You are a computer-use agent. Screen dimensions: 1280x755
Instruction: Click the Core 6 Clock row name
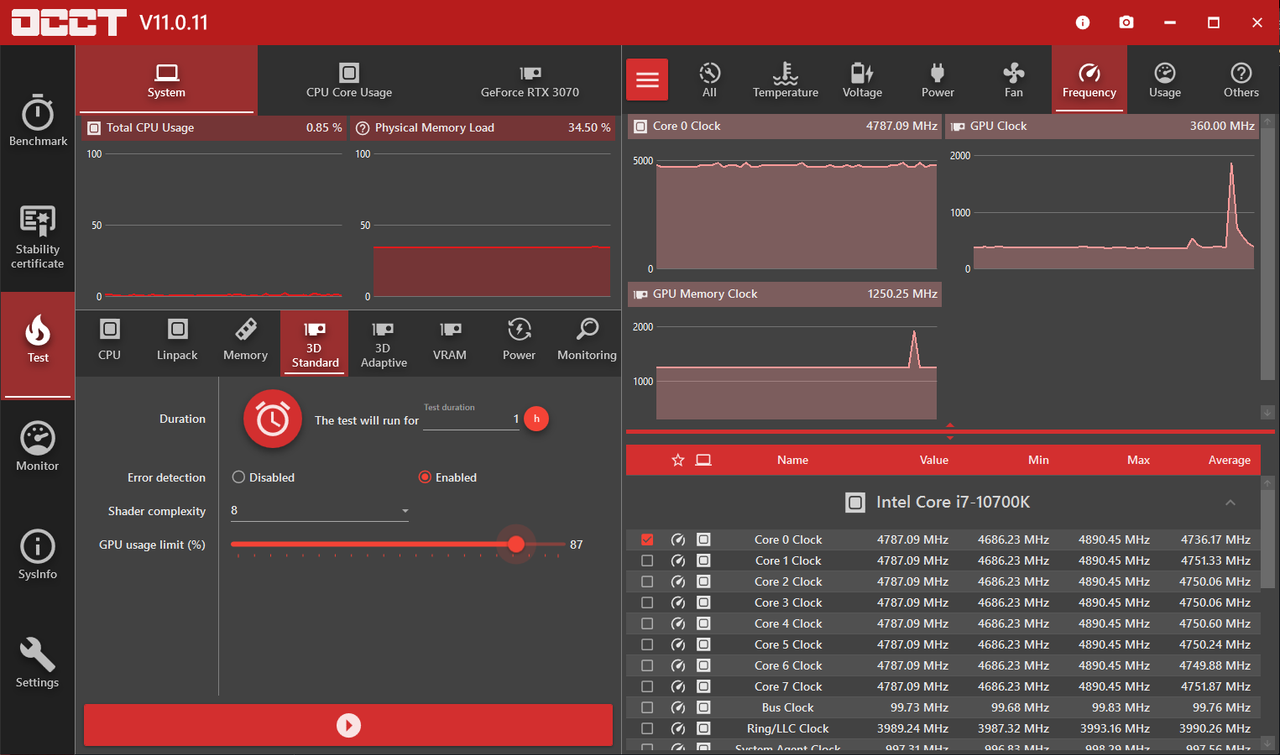pyautogui.click(x=788, y=665)
